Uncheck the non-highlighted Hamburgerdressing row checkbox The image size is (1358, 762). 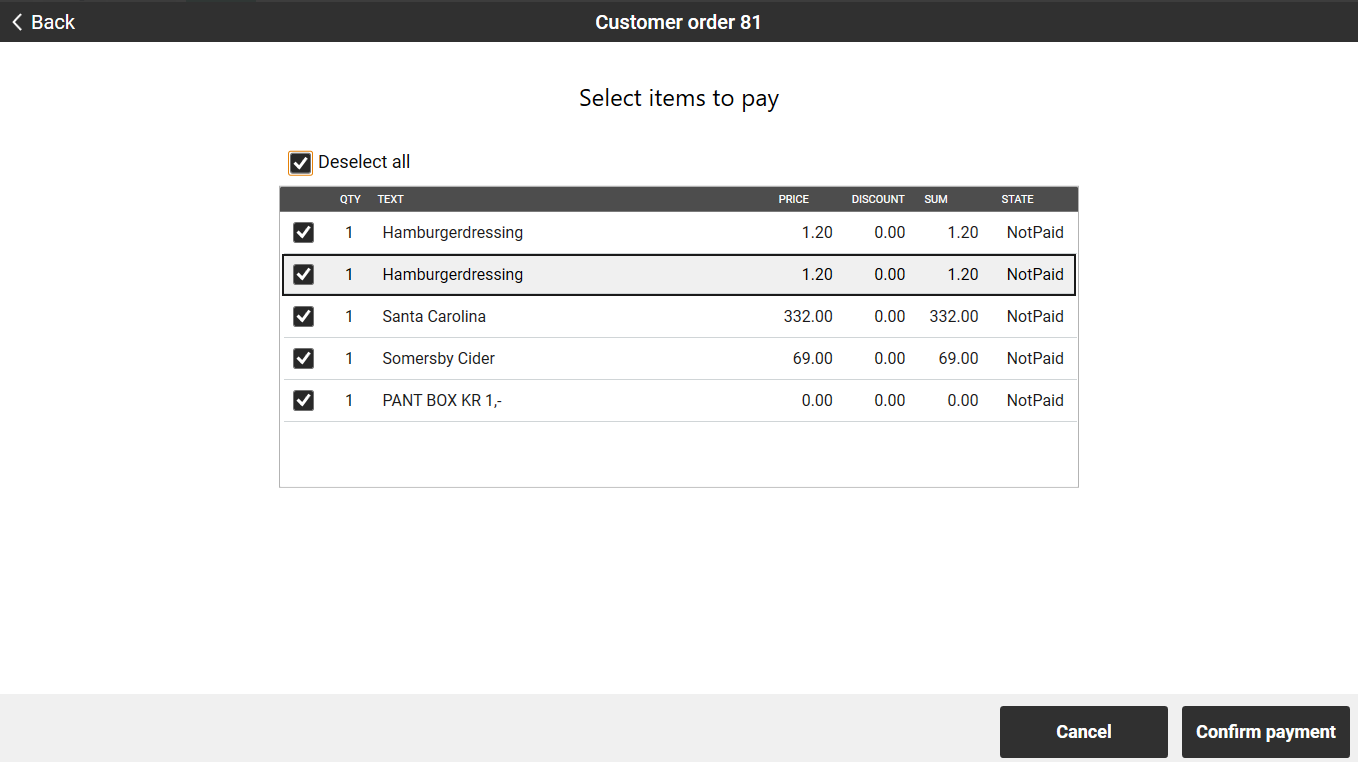click(x=303, y=233)
